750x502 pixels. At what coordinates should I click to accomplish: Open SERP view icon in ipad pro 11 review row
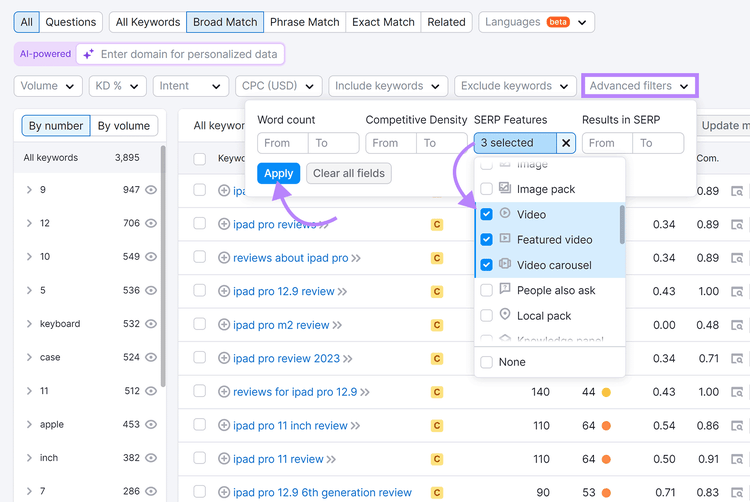point(737,459)
